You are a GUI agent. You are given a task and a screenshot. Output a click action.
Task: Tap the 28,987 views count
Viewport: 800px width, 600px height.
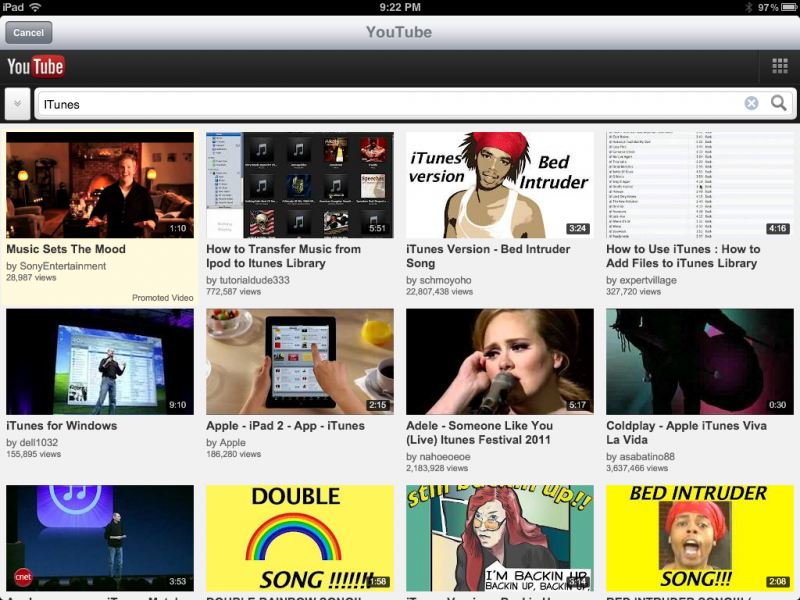31,278
